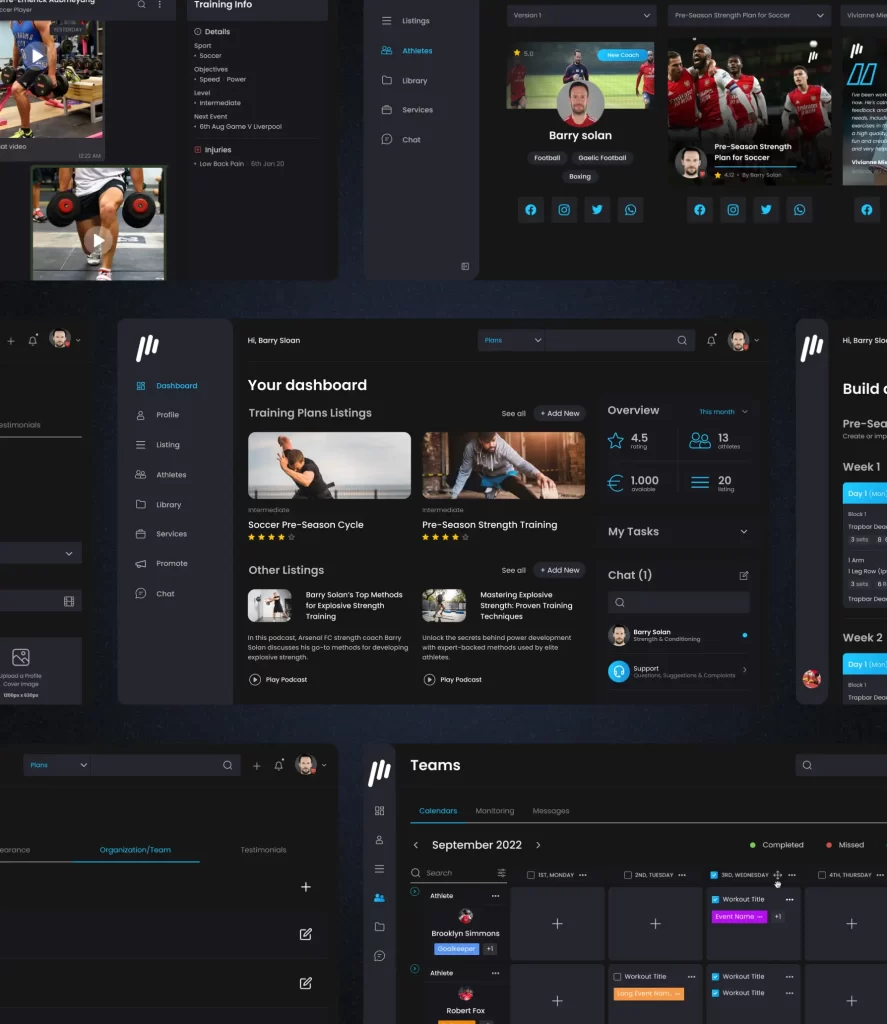Viewport: 887px width, 1024px height.
Task: Open Promote in the dashboard sidebar
Action: (171, 564)
